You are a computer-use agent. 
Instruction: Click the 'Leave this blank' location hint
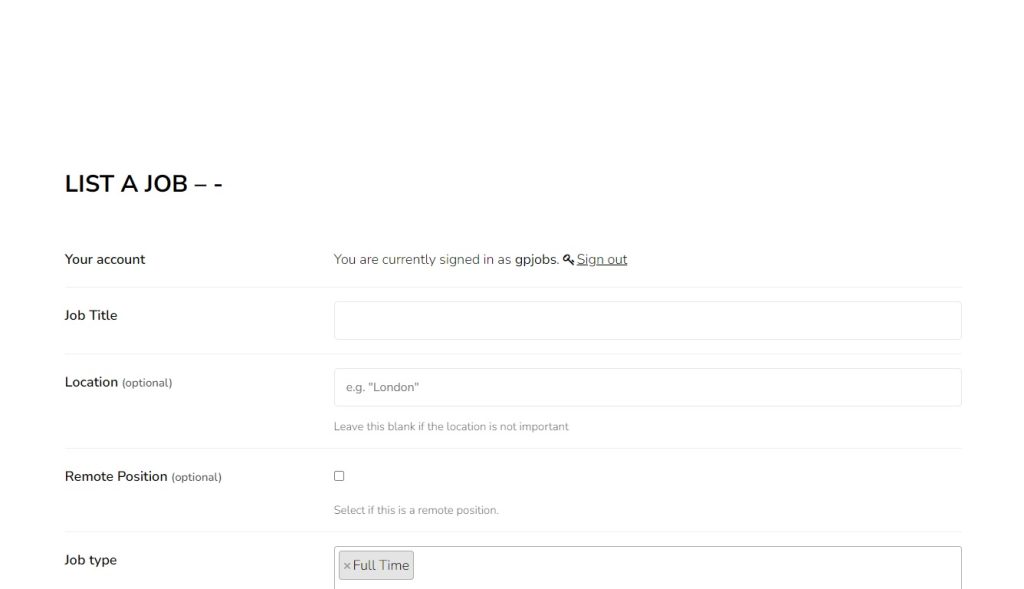pyautogui.click(x=451, y=427)
